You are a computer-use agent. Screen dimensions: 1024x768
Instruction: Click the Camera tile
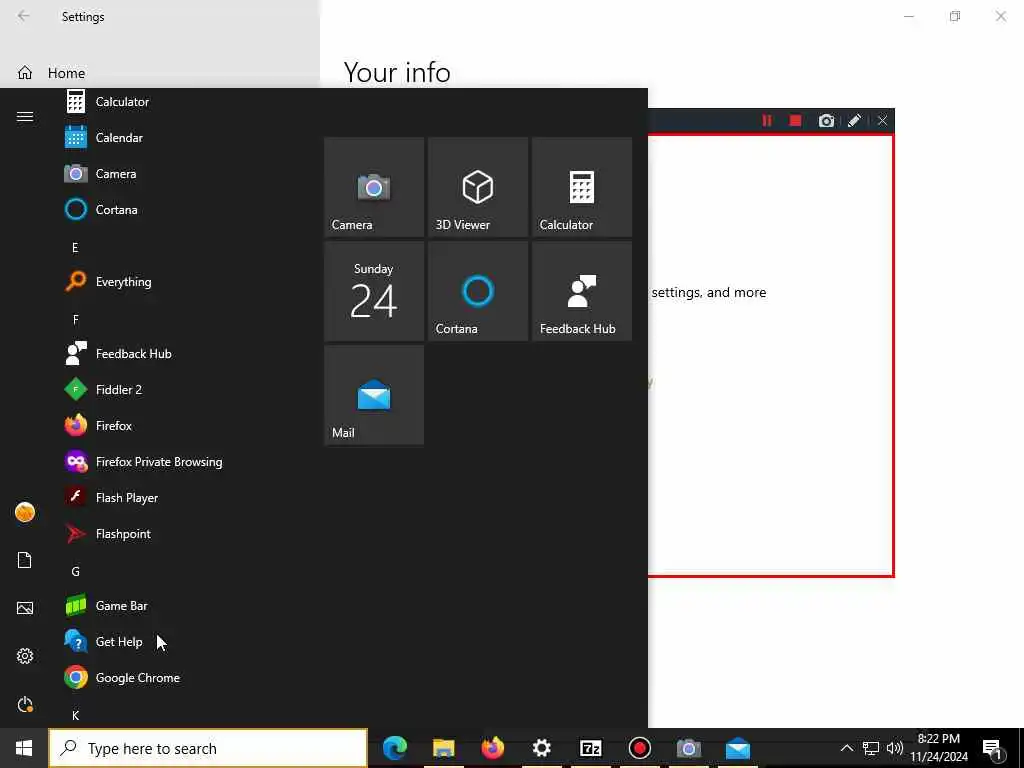374,187
